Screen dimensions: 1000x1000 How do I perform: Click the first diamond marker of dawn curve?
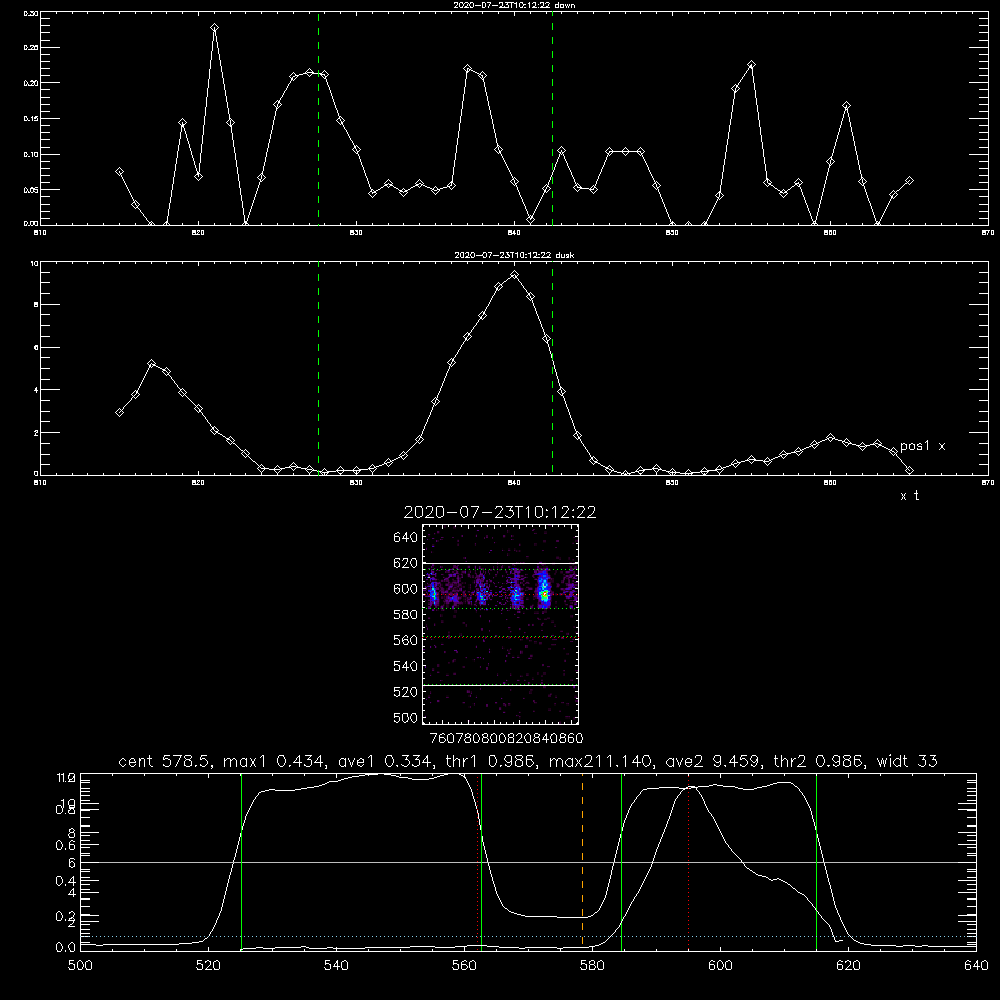119,172
